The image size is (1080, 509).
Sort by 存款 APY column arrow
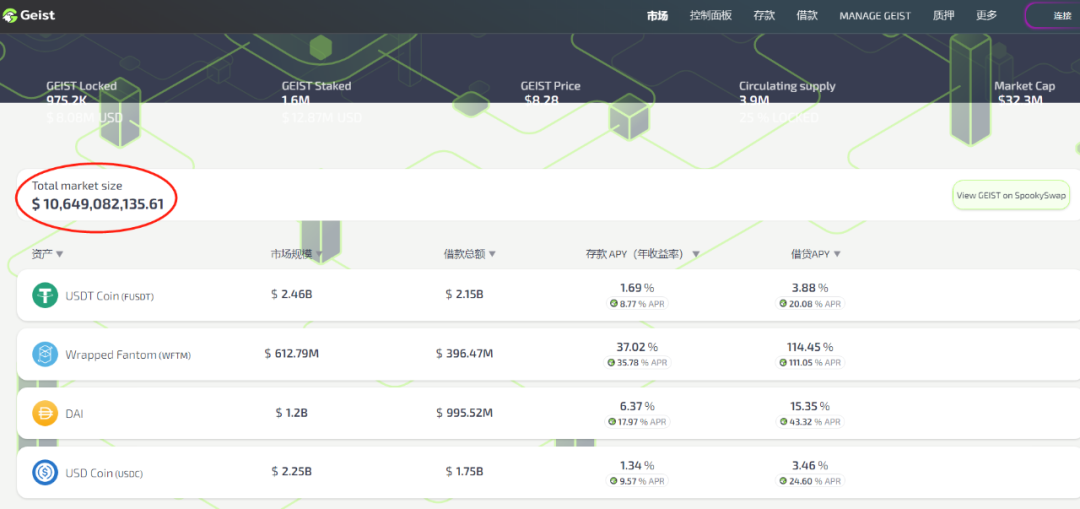[x=696, y=254]
